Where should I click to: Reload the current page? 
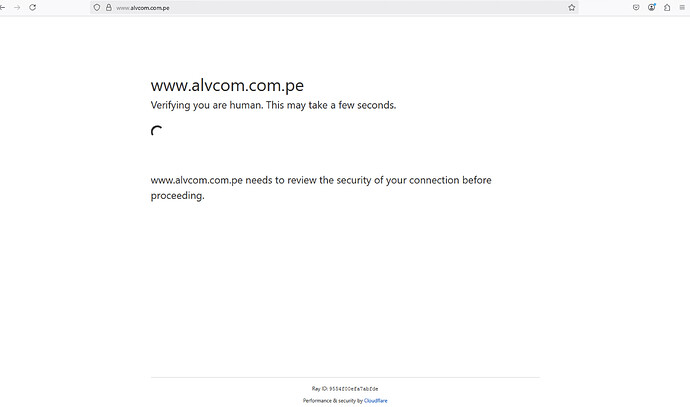pyautogui.click(x=33, y=7)
